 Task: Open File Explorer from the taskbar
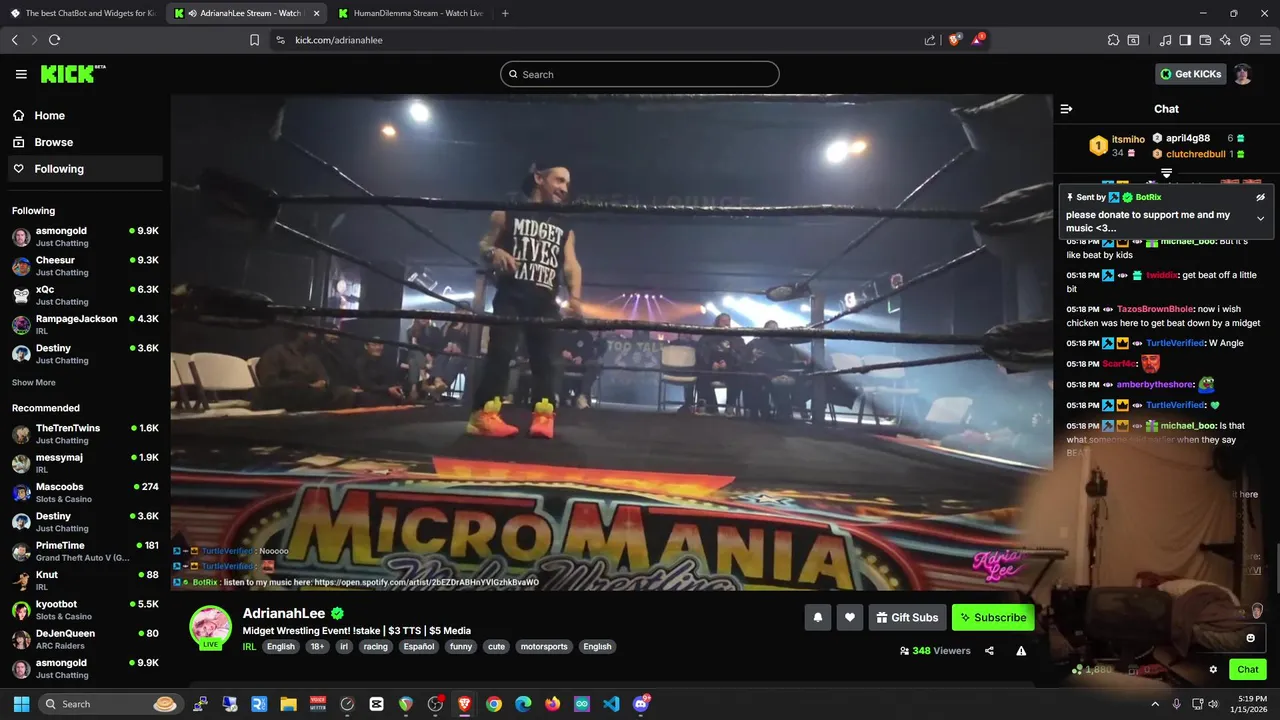coord(288,704)
